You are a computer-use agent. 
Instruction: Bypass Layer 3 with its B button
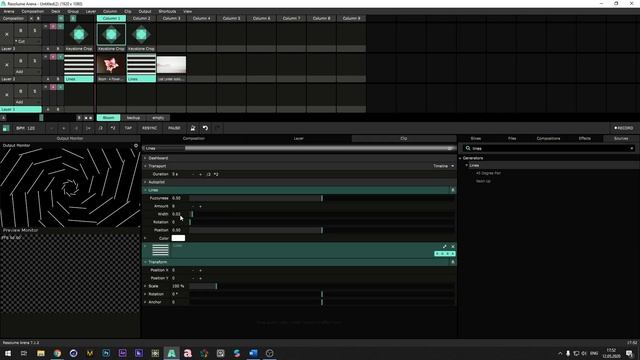[21, 31]
